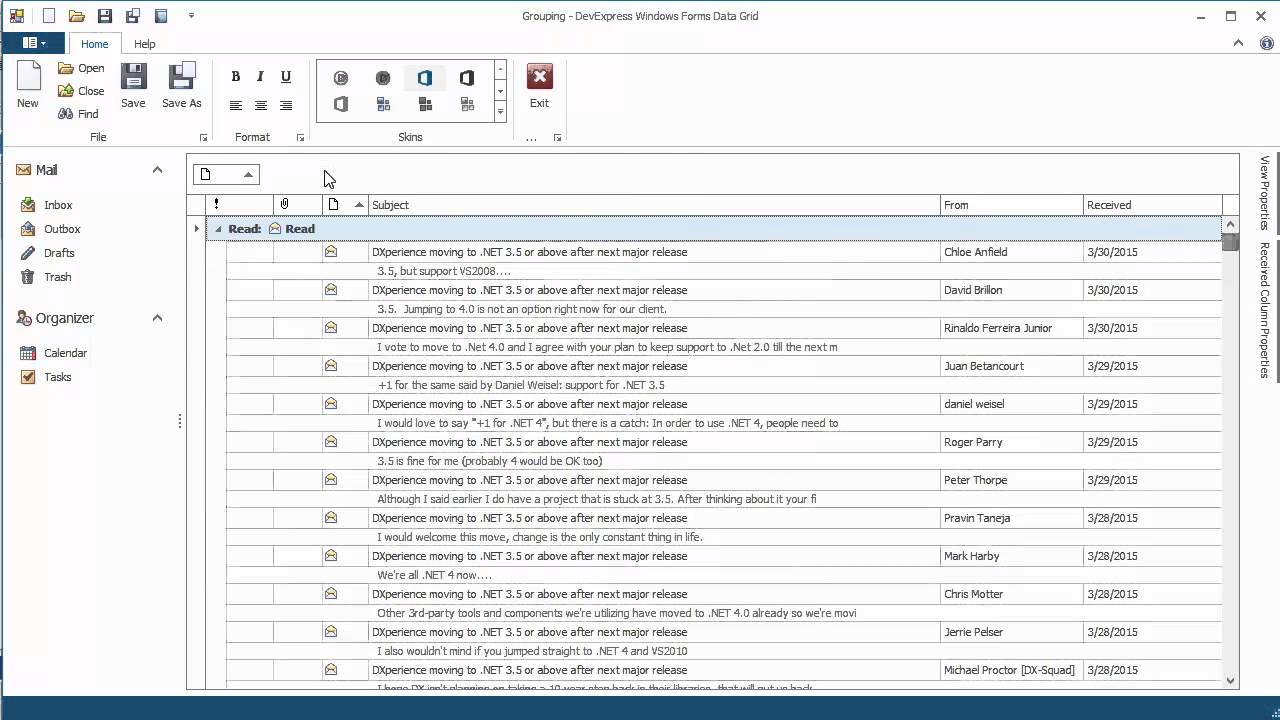
Task: Click the New document ribbon button
Action: (28, 85)
